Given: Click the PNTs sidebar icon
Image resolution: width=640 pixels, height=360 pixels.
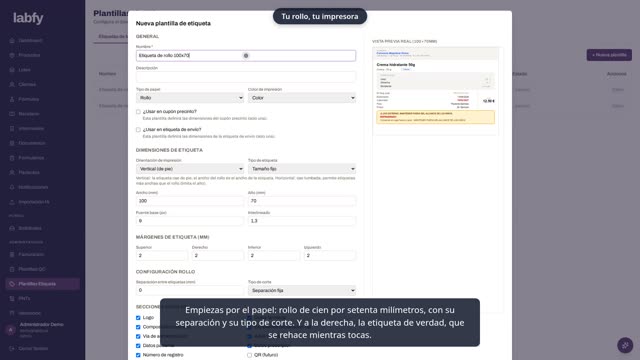Looking at the screenshot, I should pos(12,298).
